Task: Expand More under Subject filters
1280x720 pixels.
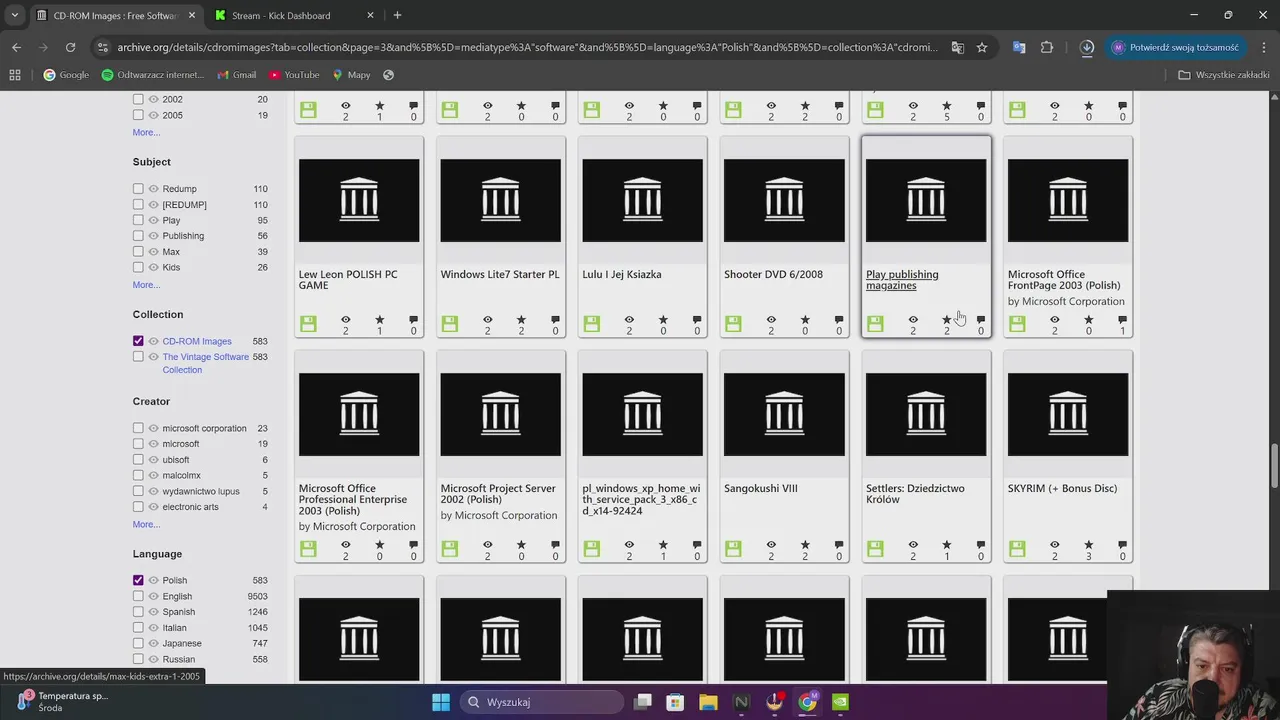Action: [146, 285]
